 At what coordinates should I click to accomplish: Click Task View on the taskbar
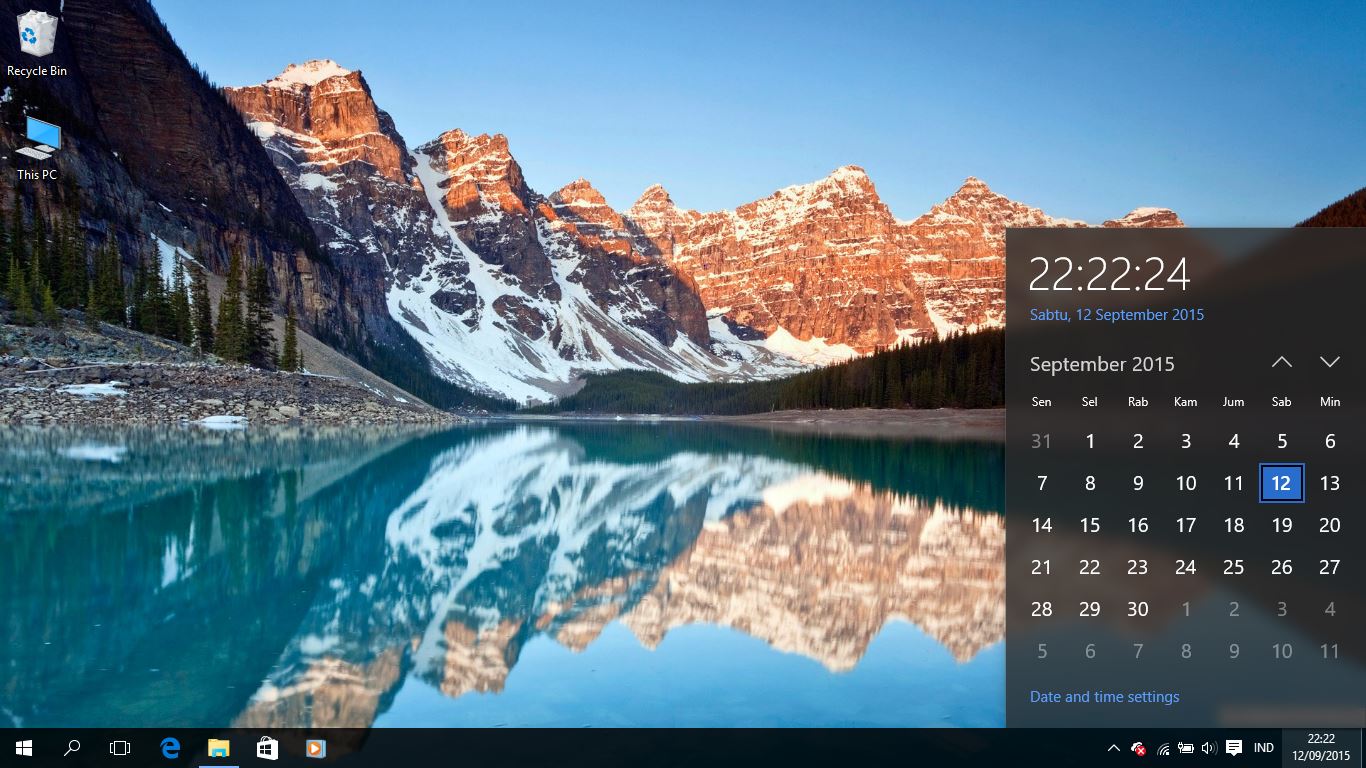(x=119, y=747)
